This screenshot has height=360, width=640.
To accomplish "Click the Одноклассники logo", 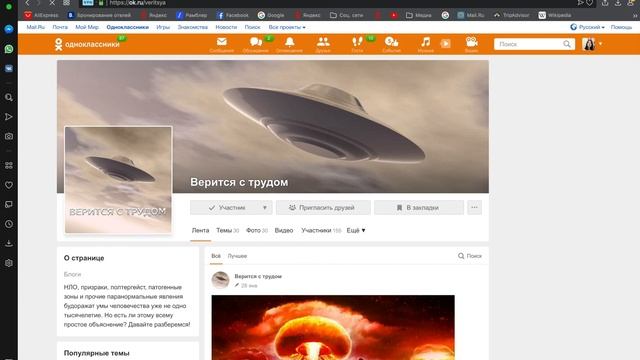I will click(87, 44).
